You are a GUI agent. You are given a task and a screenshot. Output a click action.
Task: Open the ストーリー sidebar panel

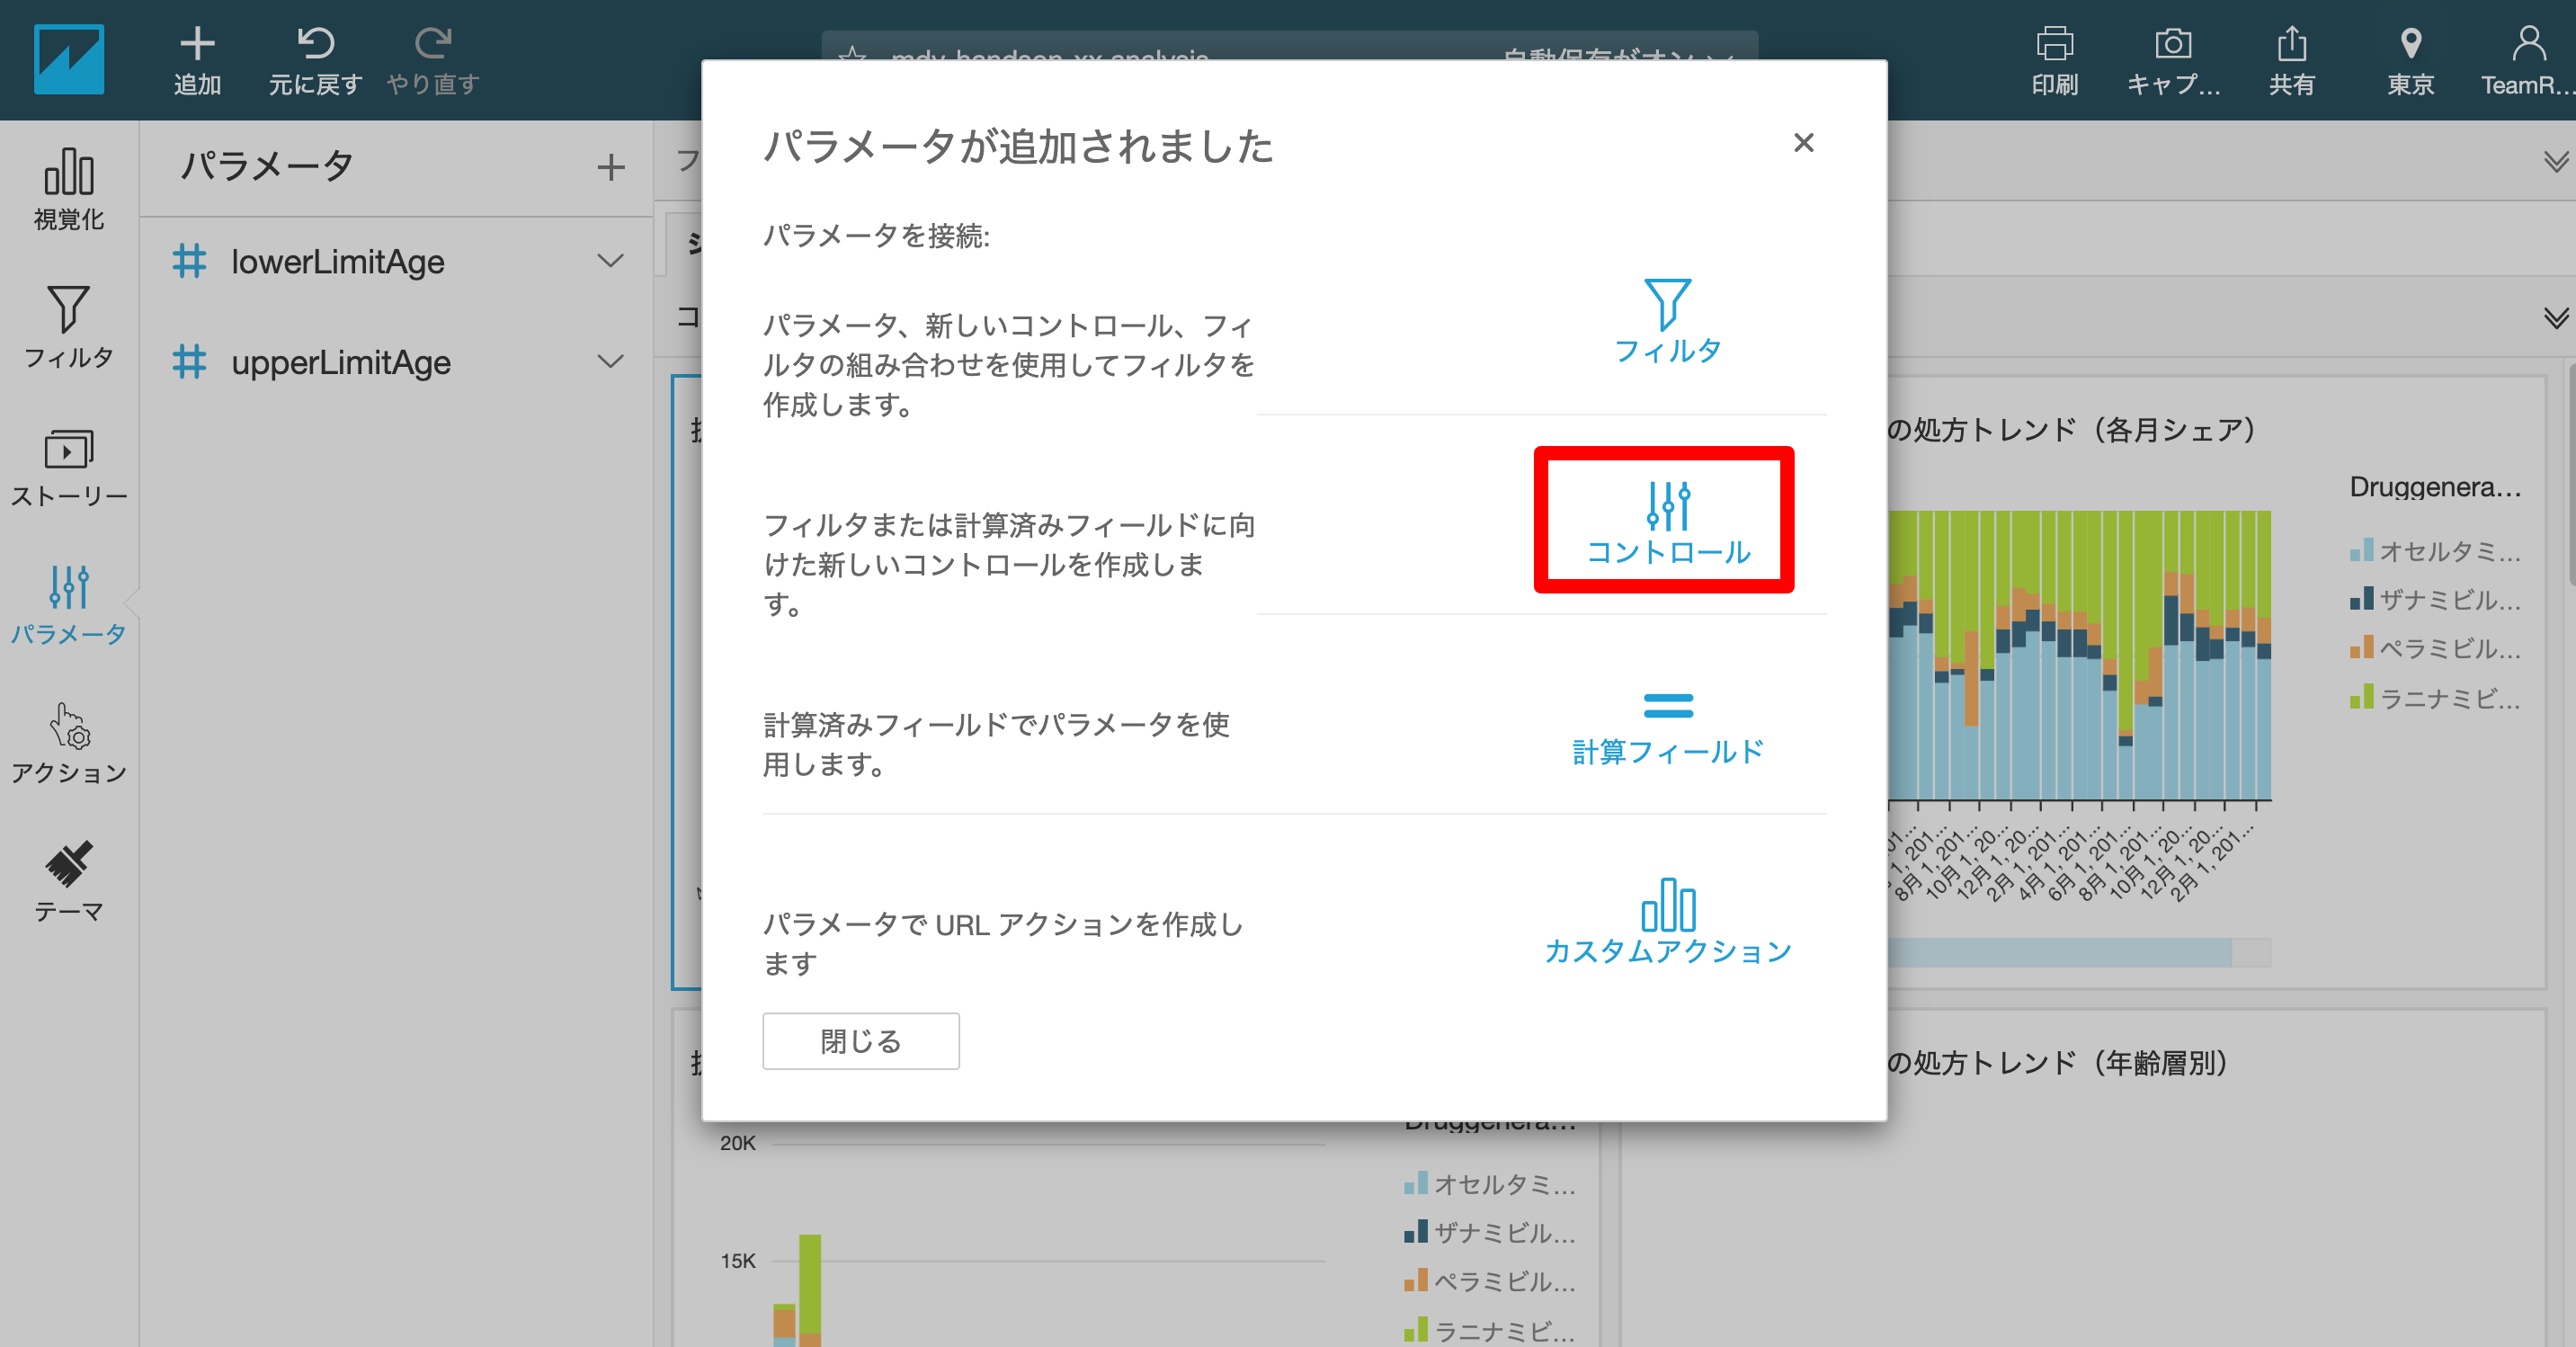(x=69, y=467)
